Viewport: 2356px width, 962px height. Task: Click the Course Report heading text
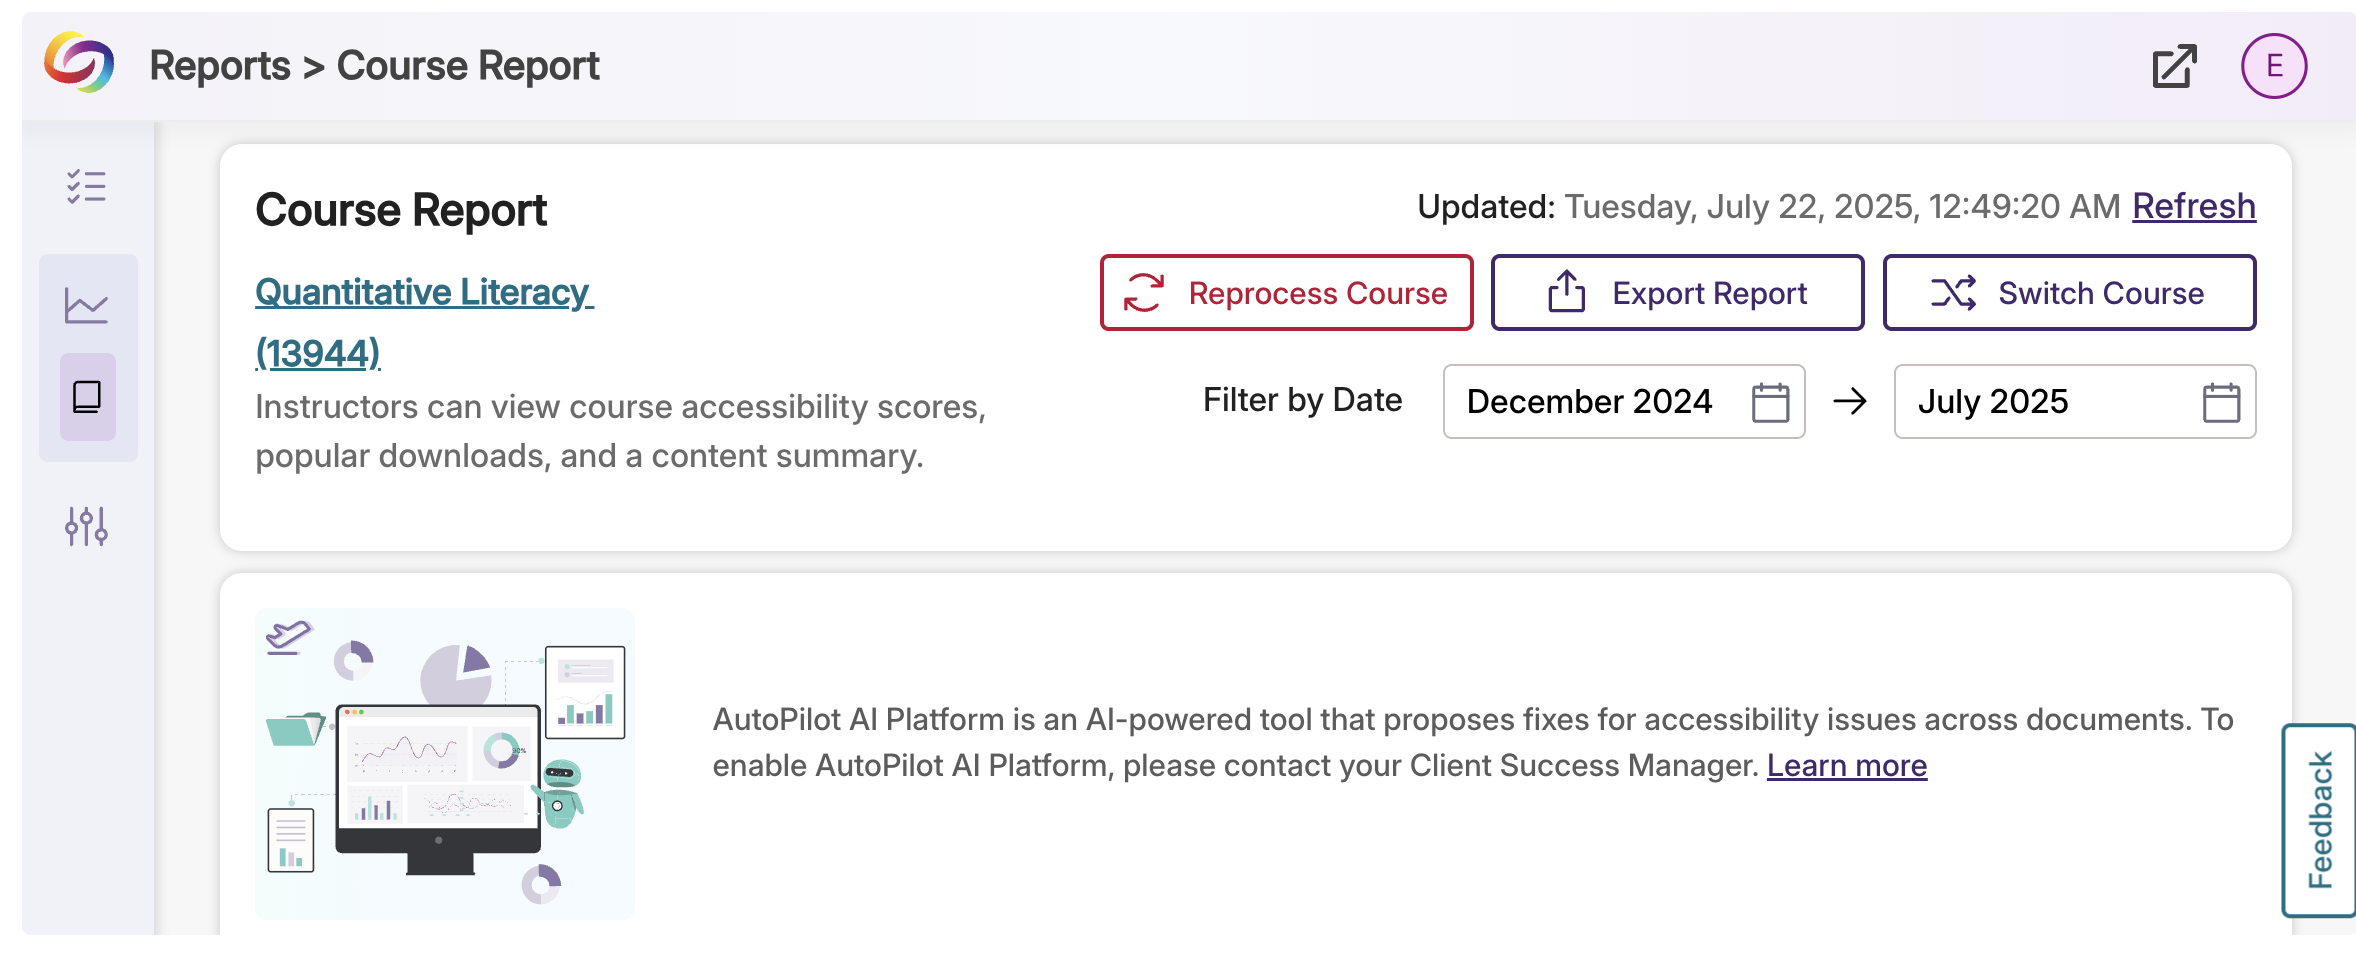click(x=401, y=210)
